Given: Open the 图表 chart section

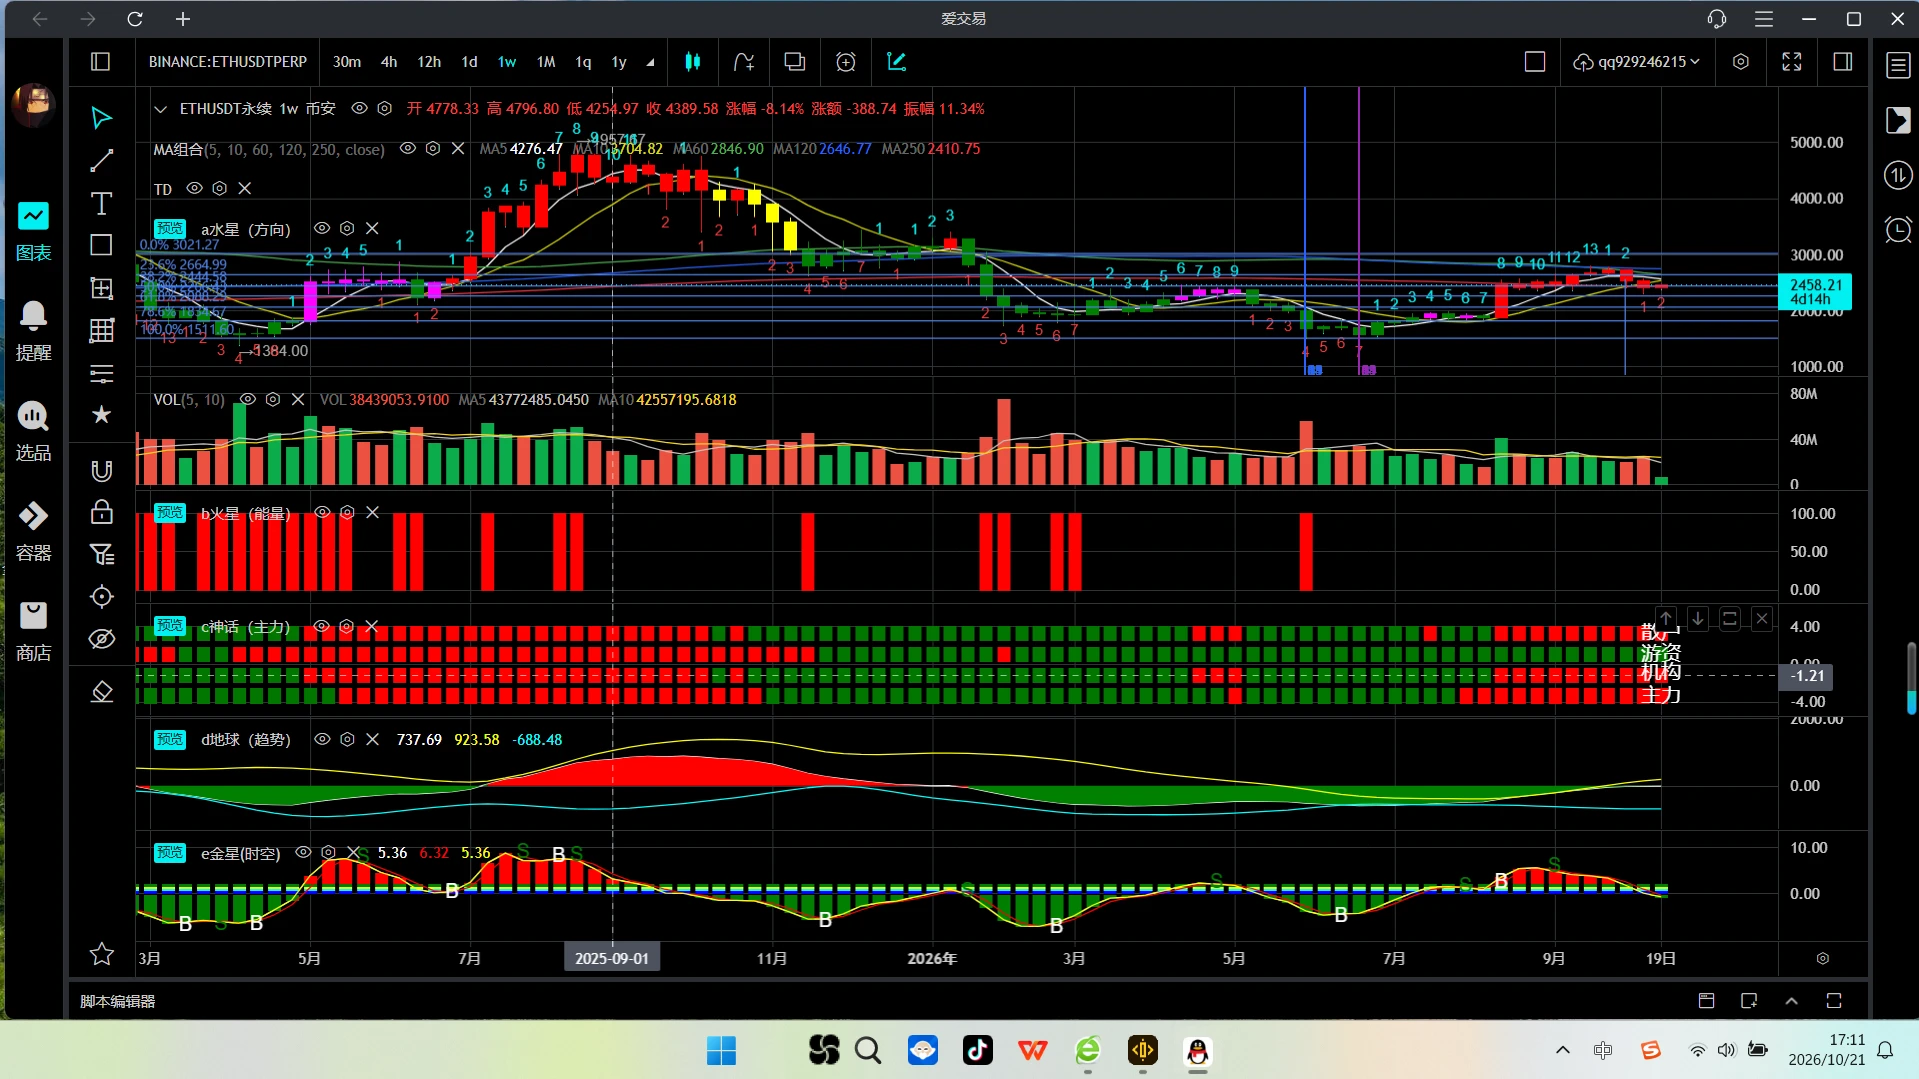Looking at the screenshot, I should tap(33, 231).
